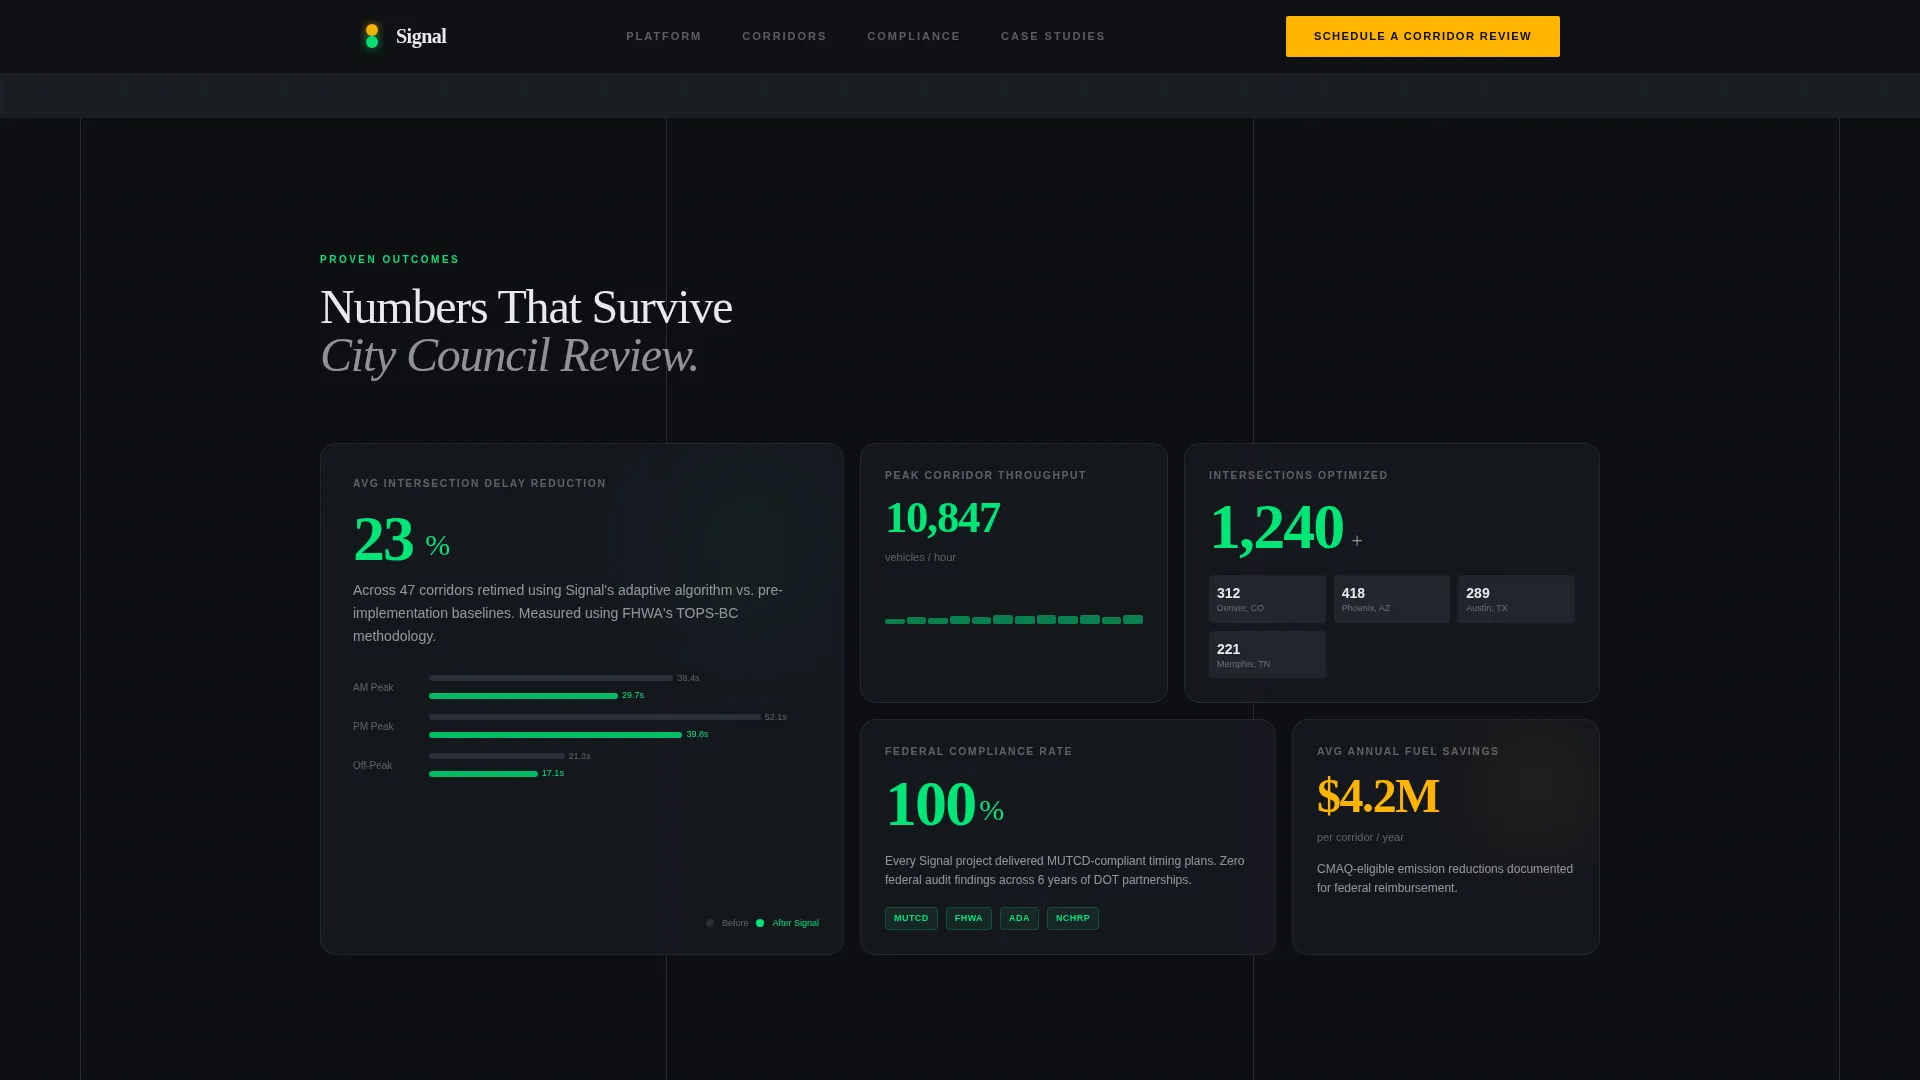1920x1080 pixels.
Task: Click the green After Signal legend dot
Action: (760, 923)
